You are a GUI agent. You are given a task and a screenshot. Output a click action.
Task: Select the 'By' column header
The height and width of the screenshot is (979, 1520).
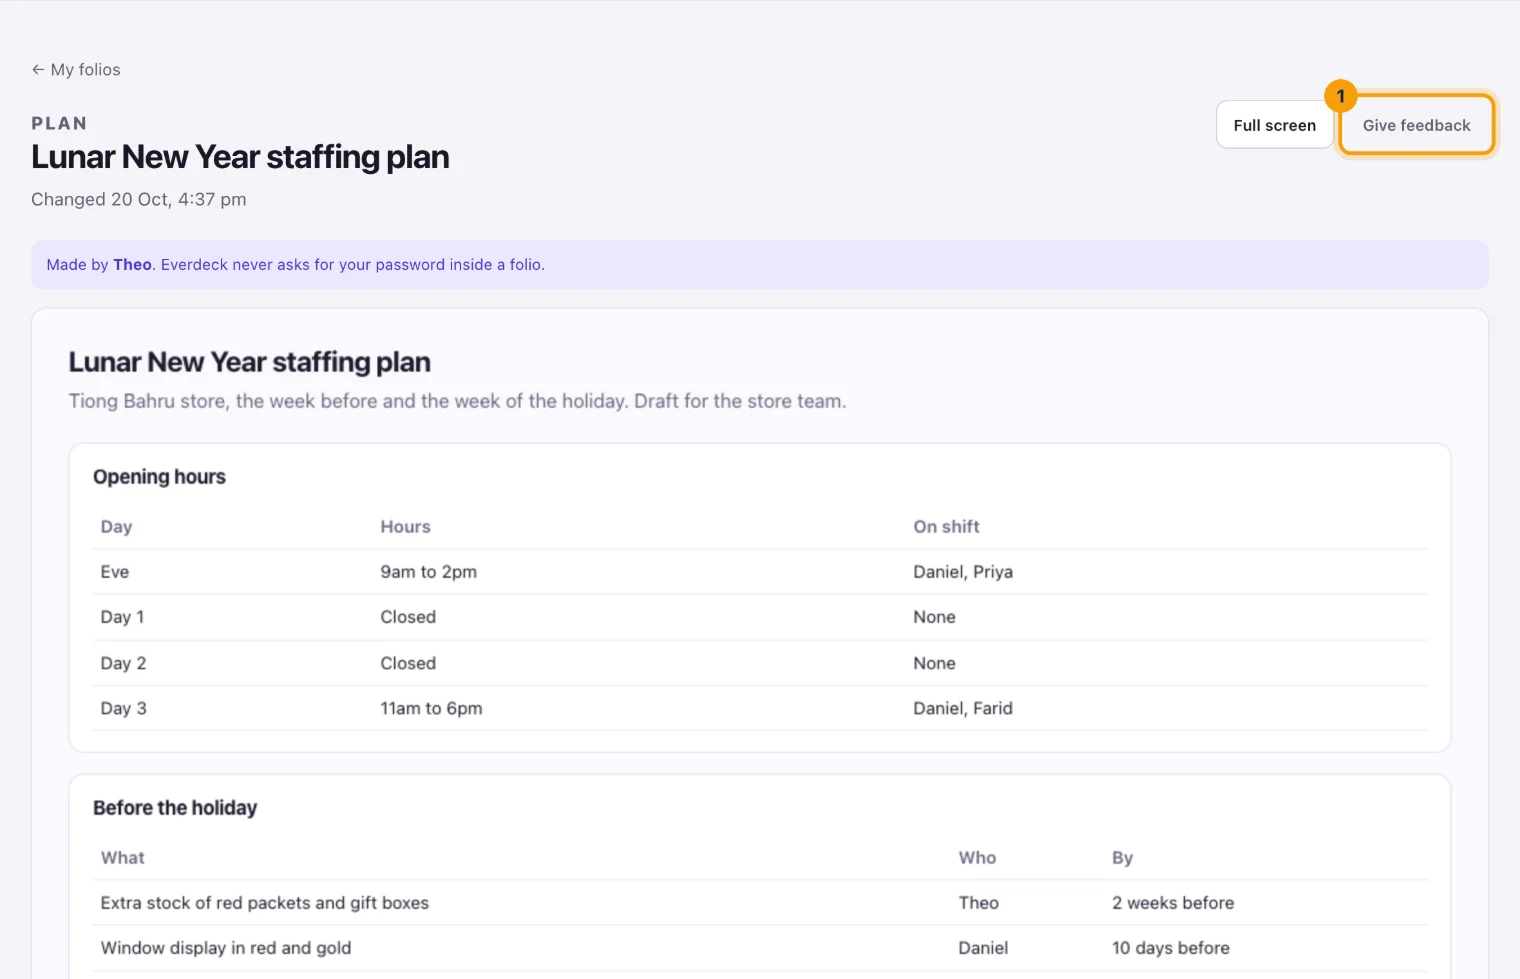1122,858
